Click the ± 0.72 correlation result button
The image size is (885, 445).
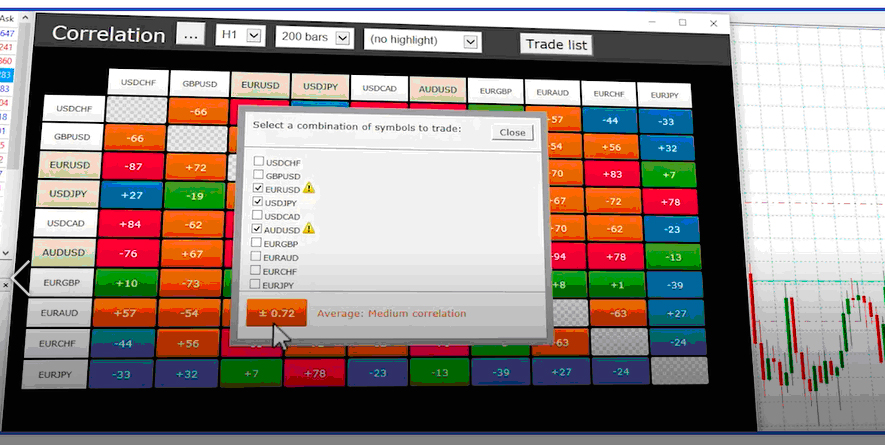coord(277,313)
